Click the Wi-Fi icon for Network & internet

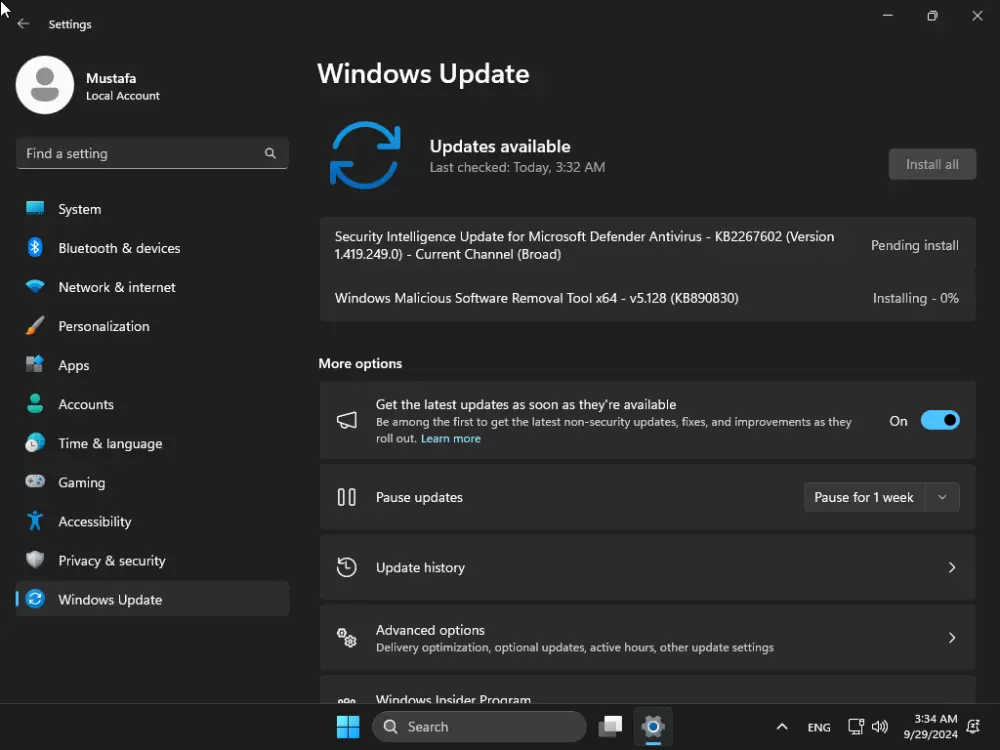[x=35, y=286]
